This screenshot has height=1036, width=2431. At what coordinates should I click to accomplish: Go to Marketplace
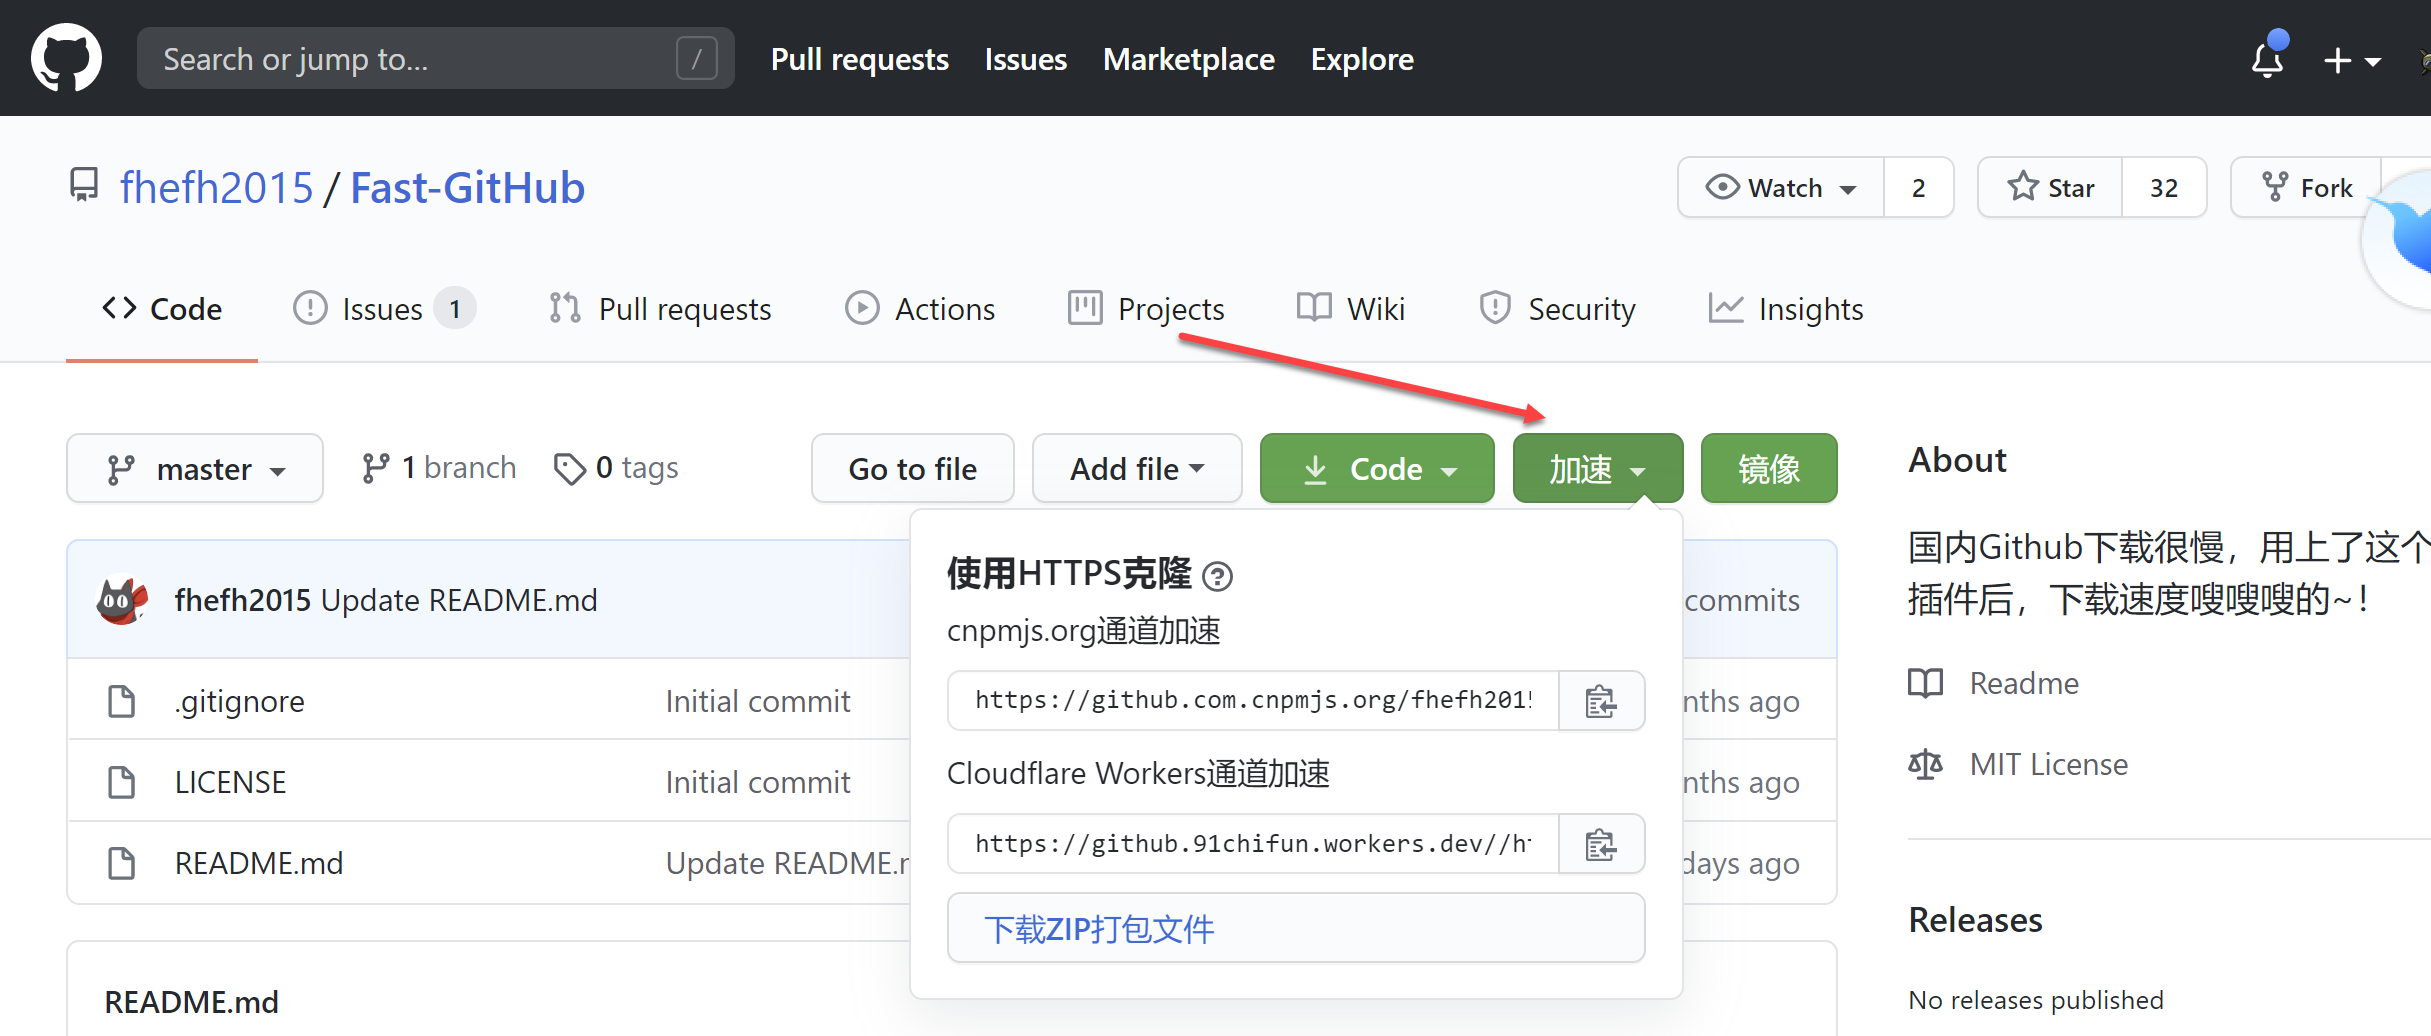click(1188, 59)
